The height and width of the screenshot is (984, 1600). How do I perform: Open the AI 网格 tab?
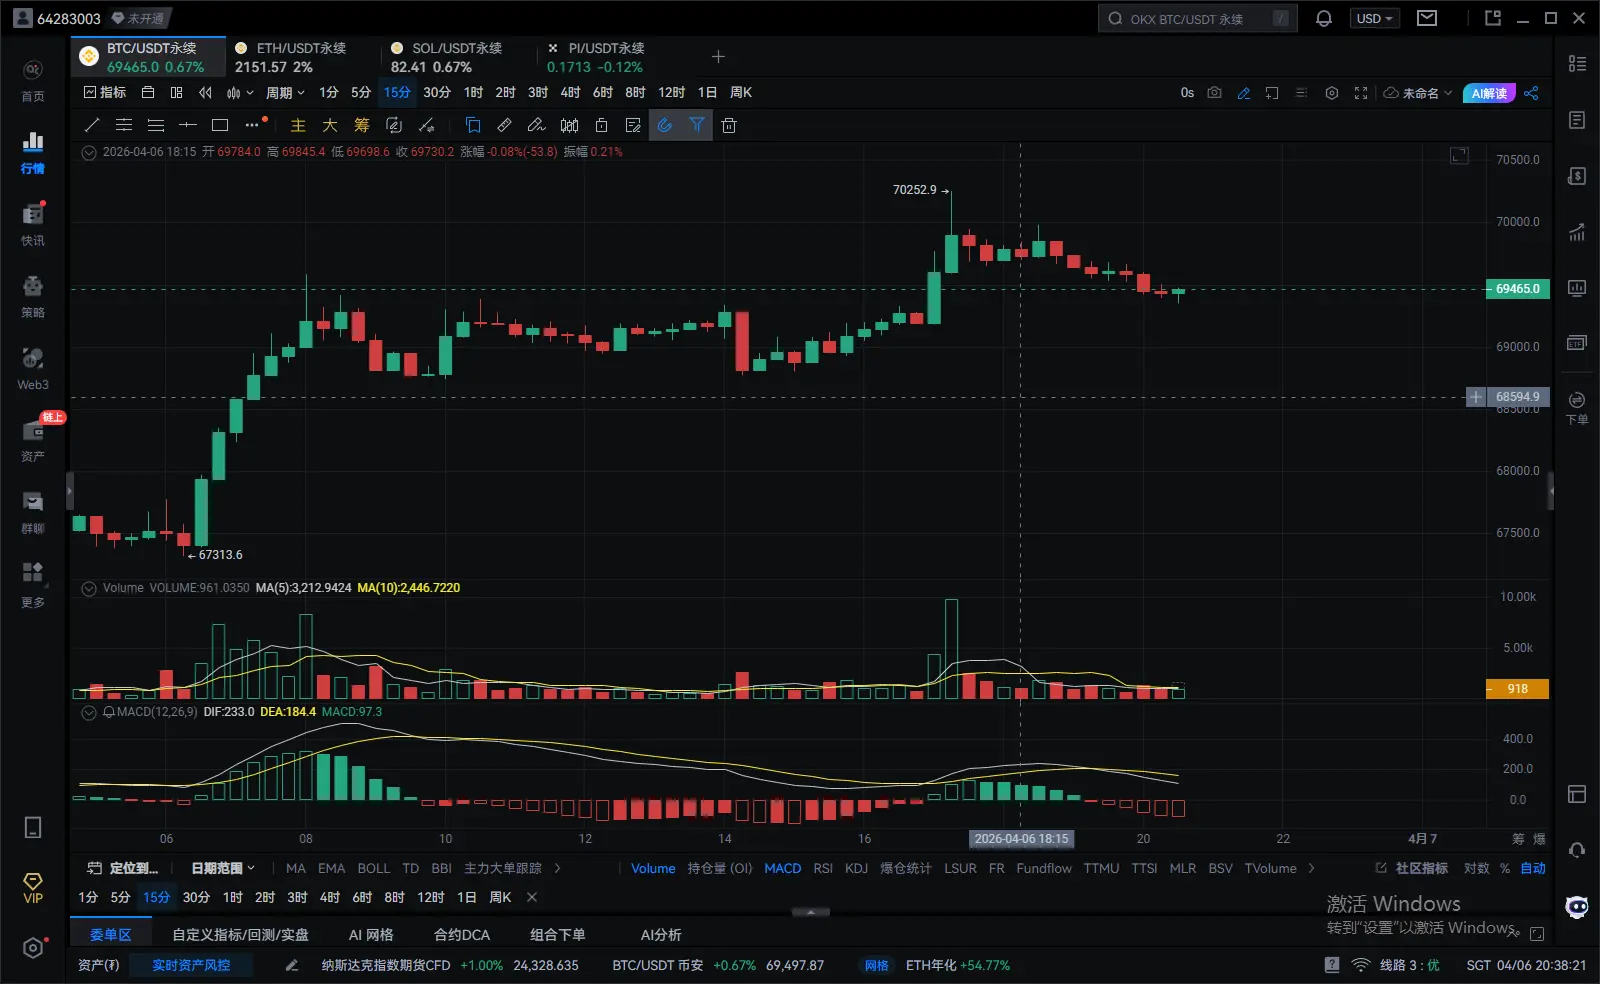click(371, 935)
